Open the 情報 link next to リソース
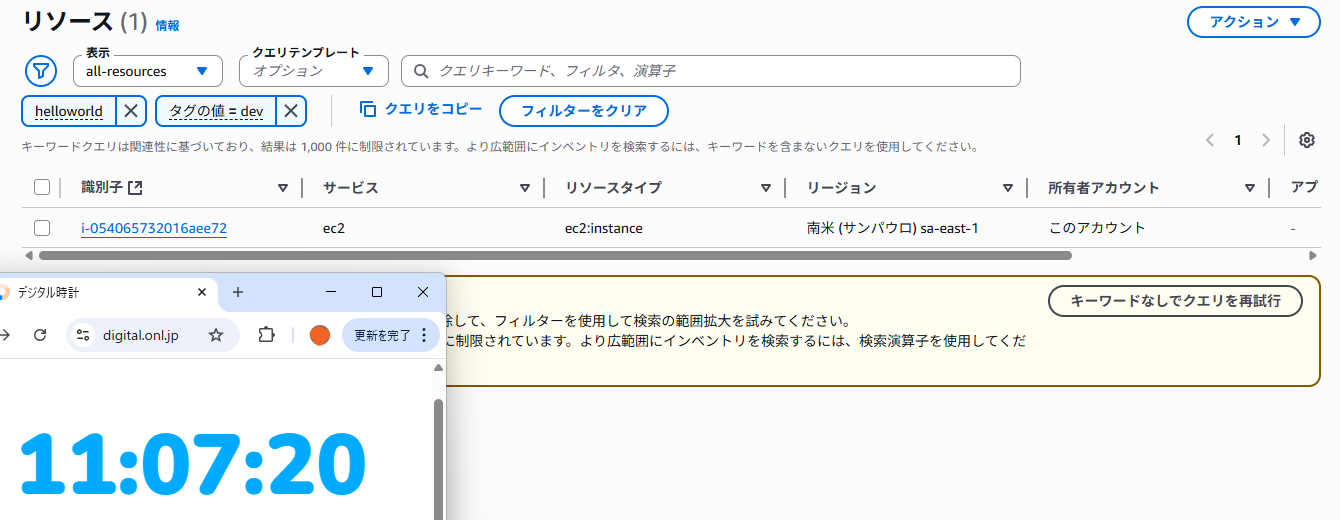The width and height of the screenshot is (1340, 520). pos(167,26)
